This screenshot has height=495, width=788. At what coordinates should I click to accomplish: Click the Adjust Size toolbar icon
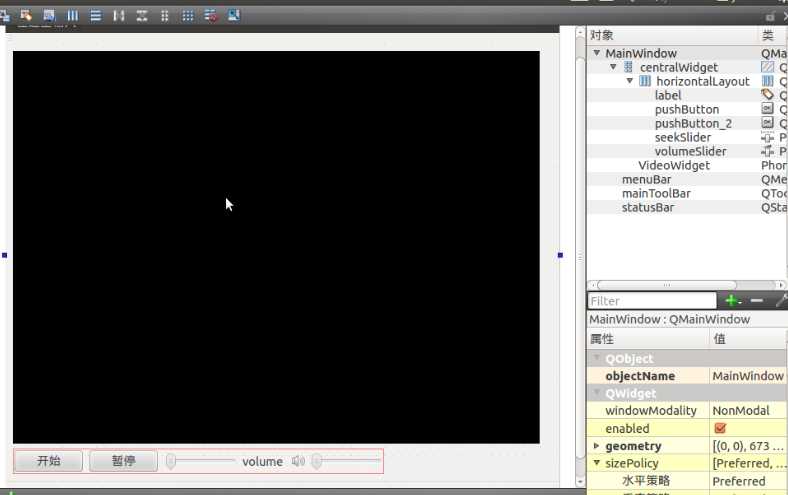pyautogui.click(x=234, y=16)
